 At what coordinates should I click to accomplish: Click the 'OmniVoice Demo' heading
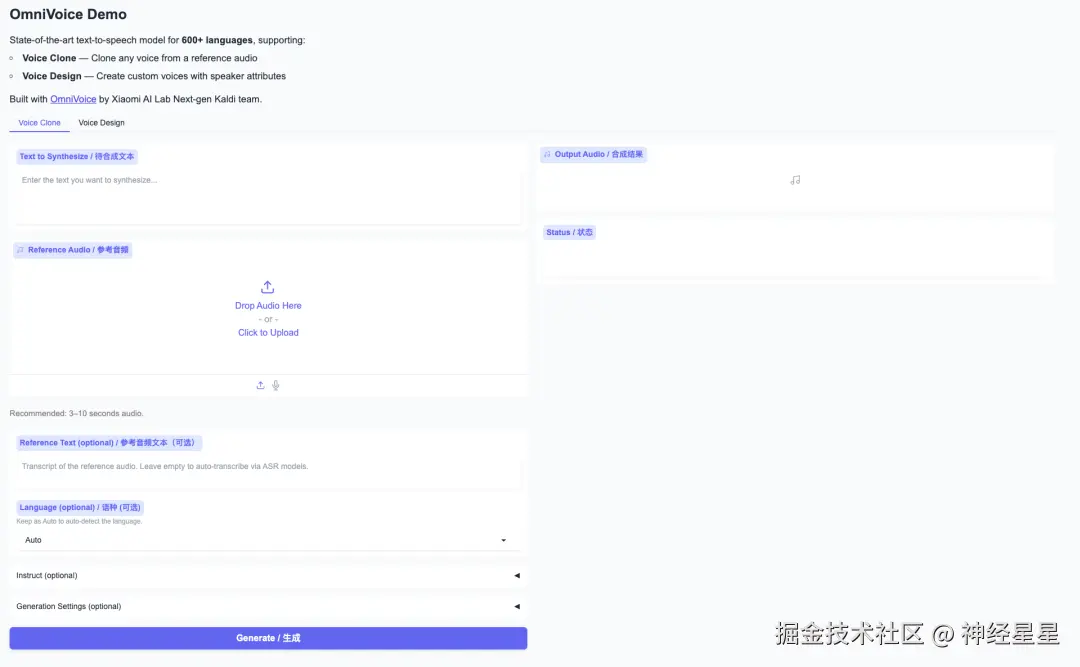(68, 14)
